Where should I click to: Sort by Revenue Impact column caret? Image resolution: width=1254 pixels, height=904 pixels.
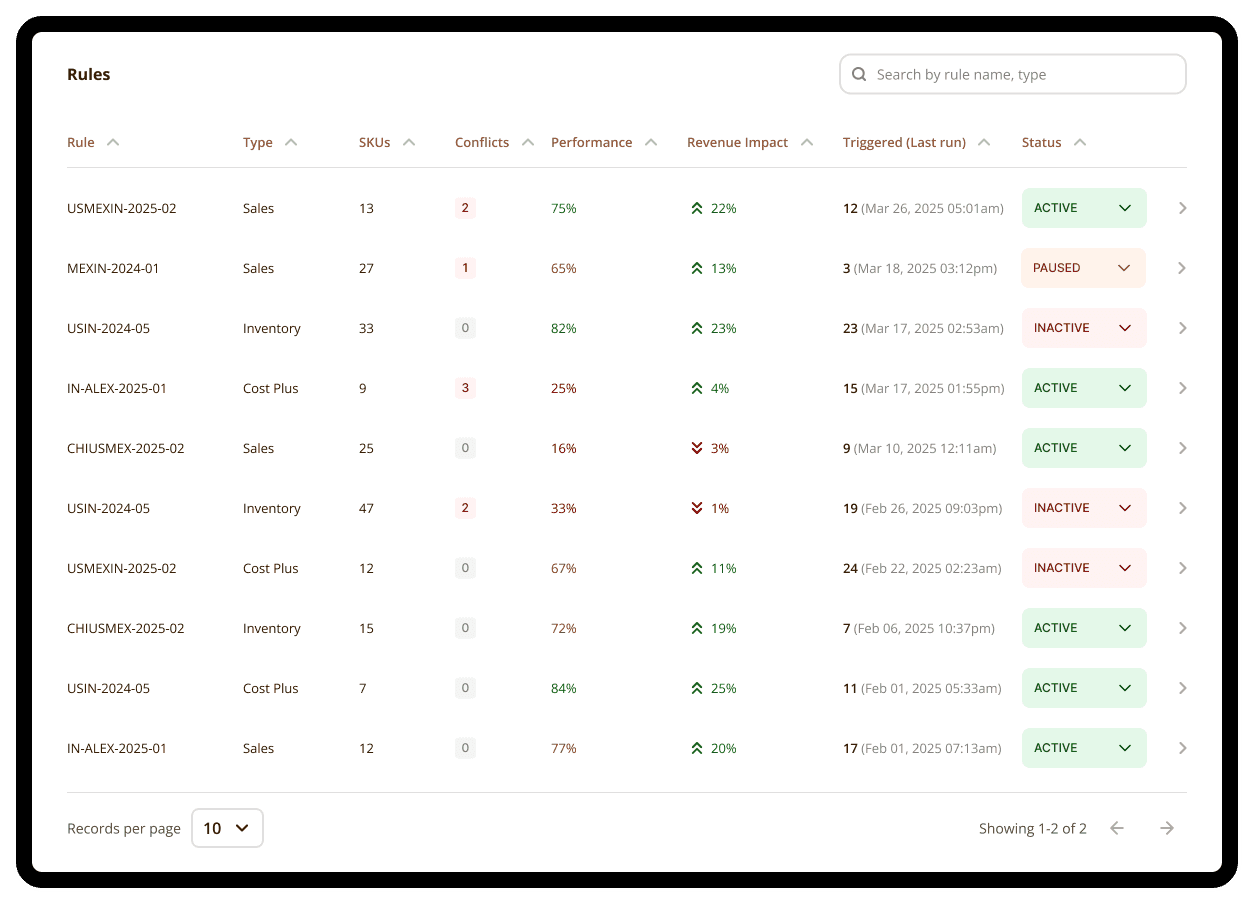coord(807,142)
